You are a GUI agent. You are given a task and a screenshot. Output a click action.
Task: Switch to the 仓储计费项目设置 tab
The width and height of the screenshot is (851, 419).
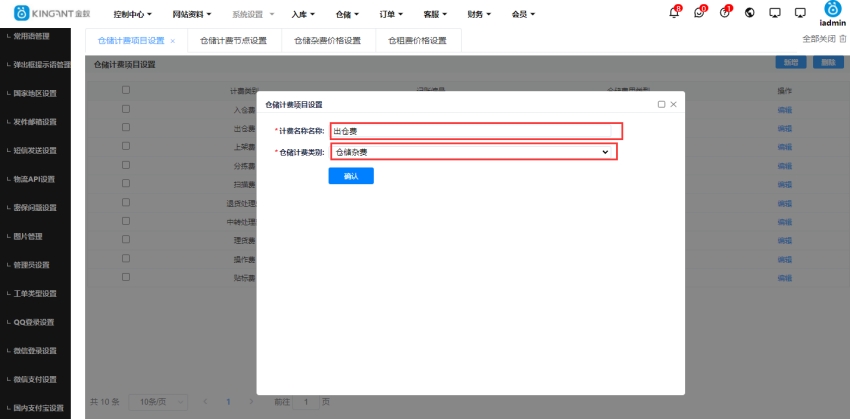point(131,41)
